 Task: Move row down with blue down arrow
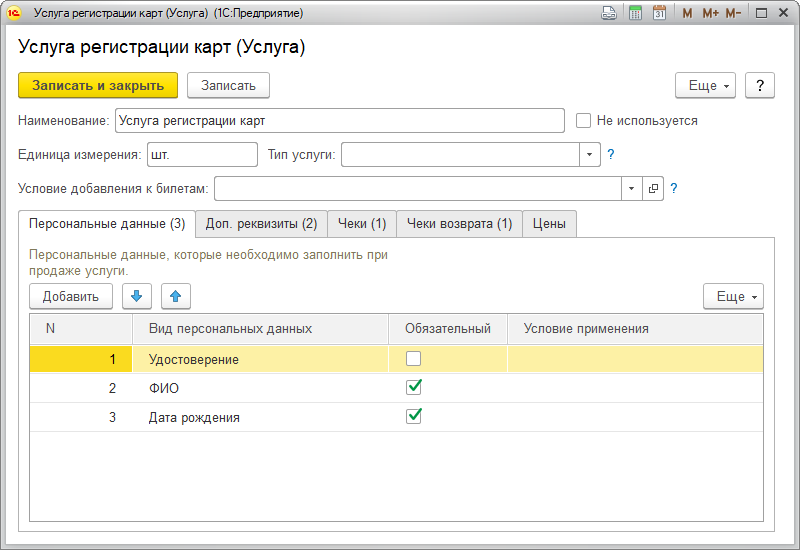137,296
